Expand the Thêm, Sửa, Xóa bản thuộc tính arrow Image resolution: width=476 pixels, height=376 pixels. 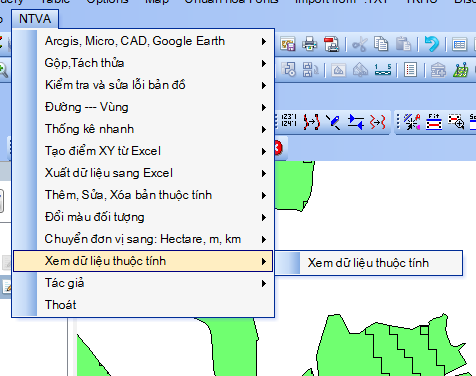[264, 195]
